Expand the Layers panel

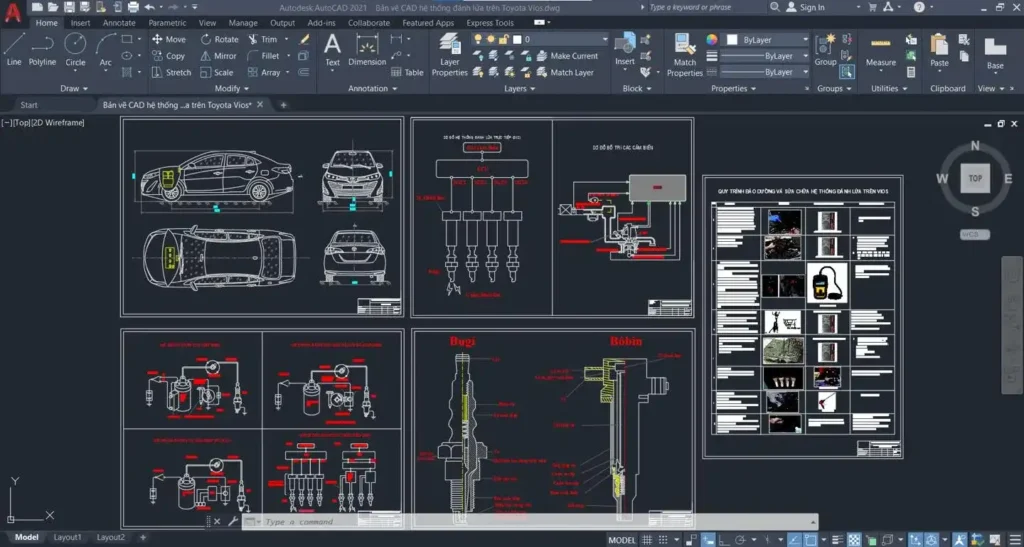coord(520,88)
